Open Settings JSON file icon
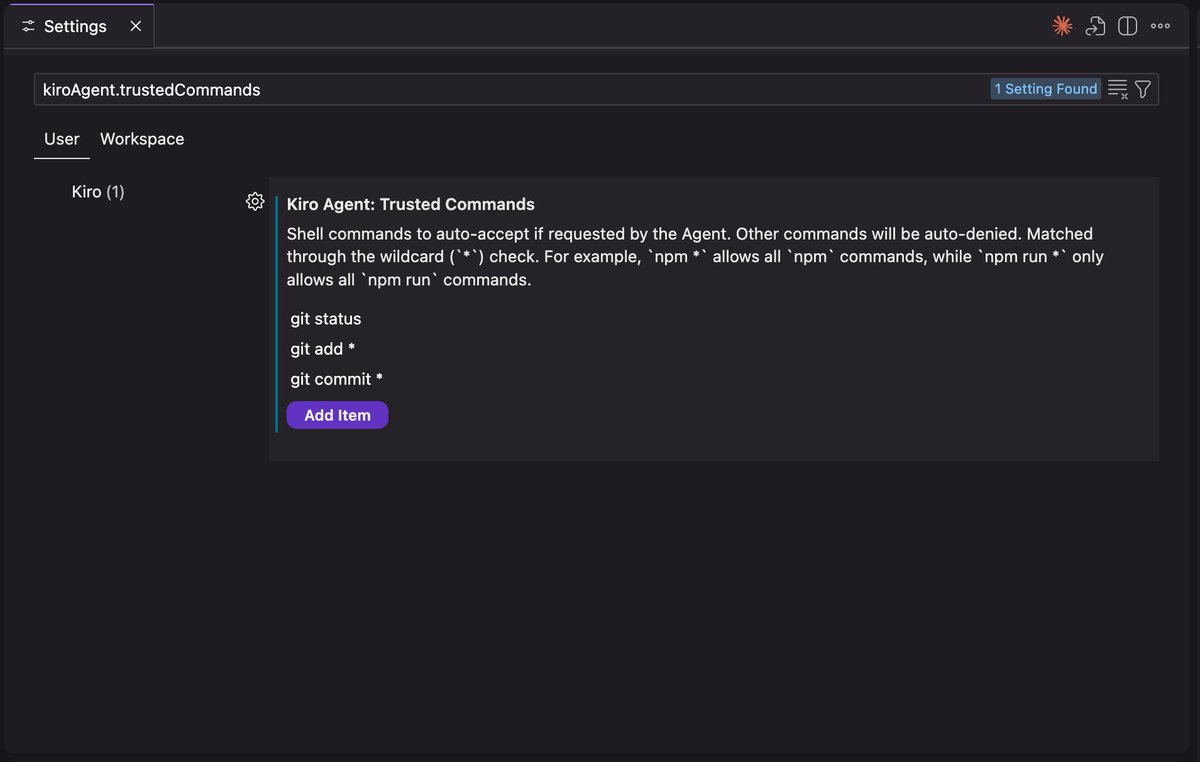 coord(1095,27)
